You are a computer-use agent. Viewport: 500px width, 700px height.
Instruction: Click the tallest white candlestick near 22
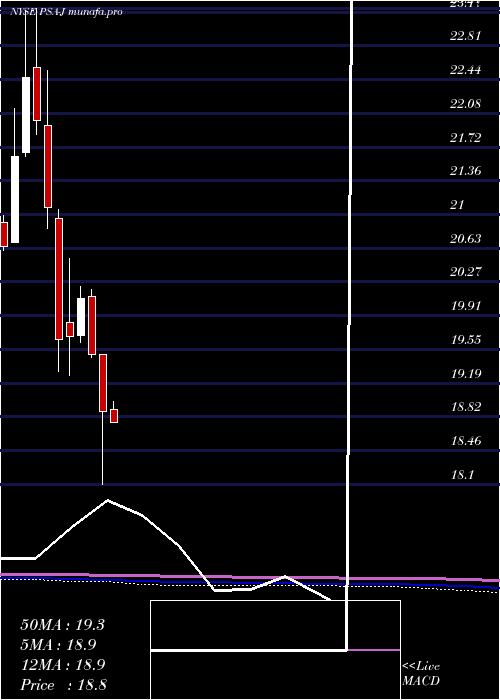point(26,115)
